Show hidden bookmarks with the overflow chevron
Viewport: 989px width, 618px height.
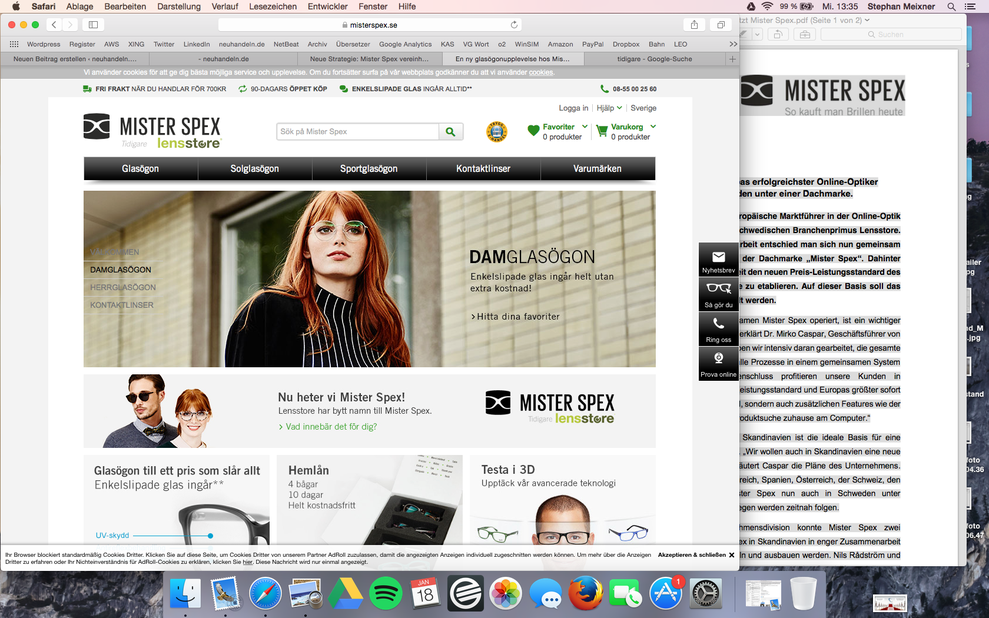pyautogui.click(x=733, y=44)
